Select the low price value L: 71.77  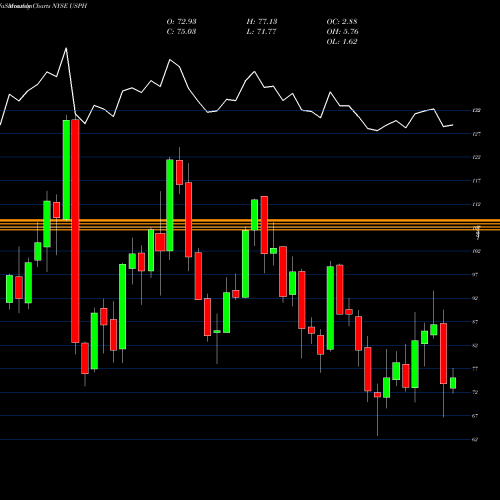coord(262,32)
